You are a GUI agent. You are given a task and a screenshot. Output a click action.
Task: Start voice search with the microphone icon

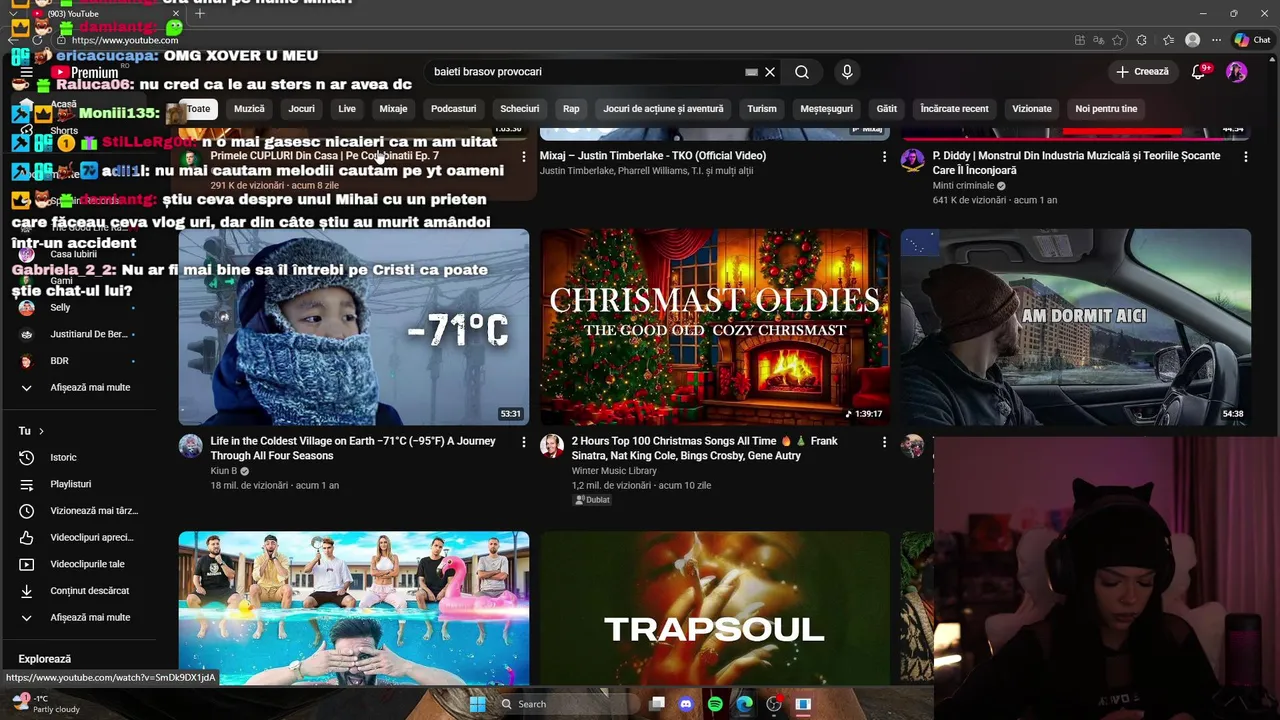pos(847,72)
